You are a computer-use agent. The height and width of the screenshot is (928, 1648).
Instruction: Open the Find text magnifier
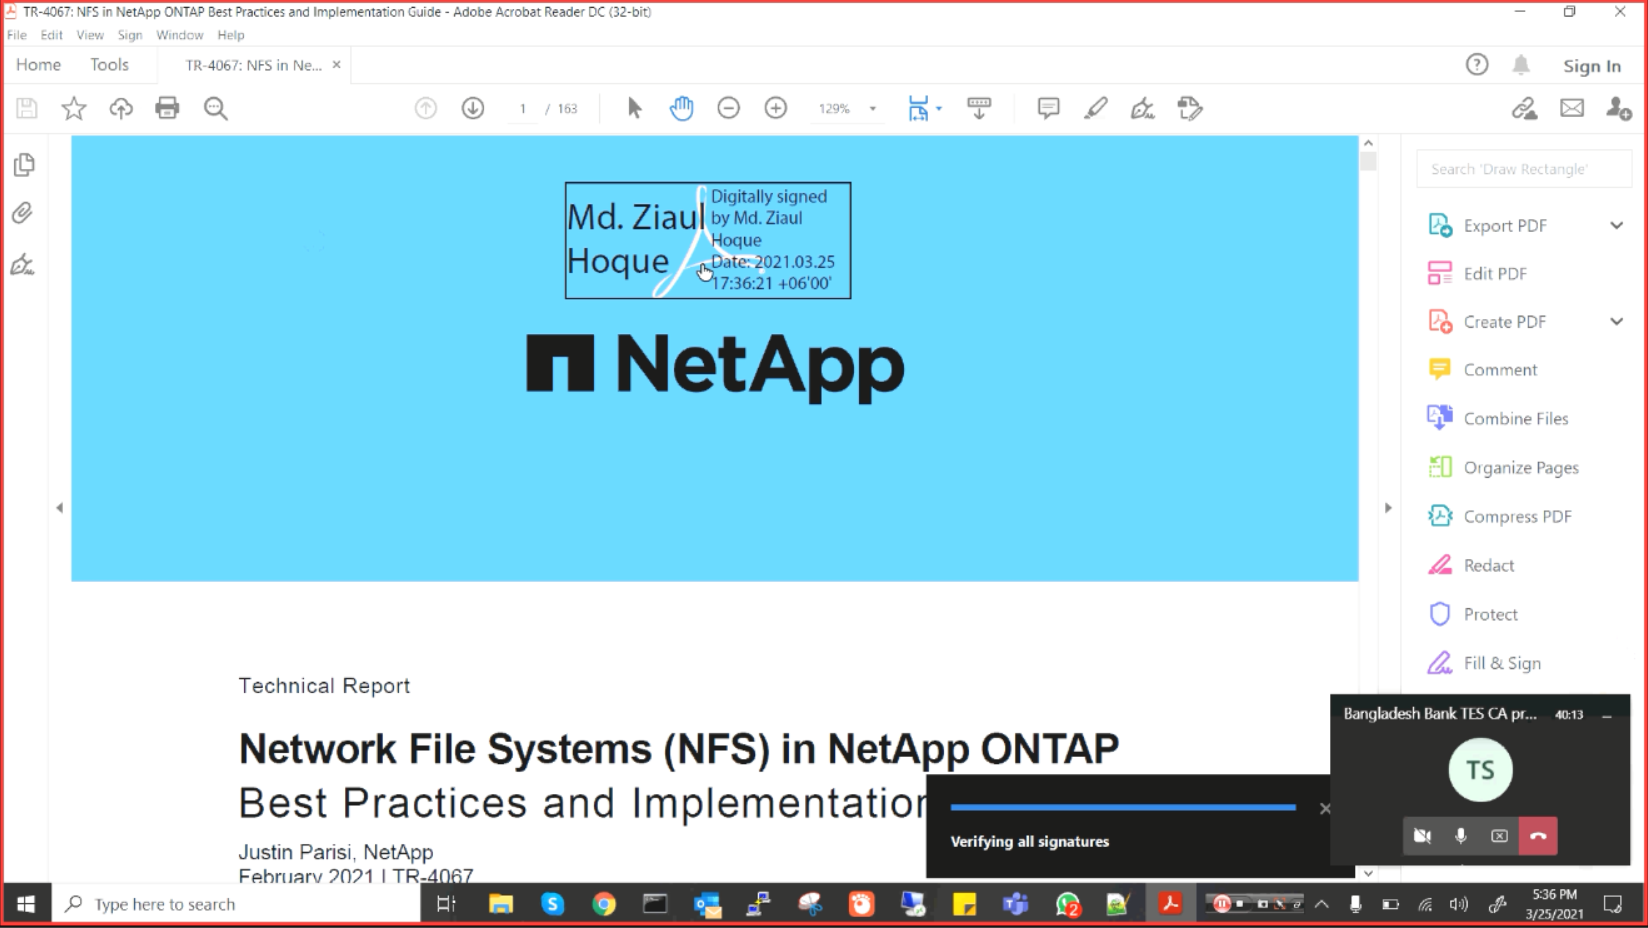(216, 108)
